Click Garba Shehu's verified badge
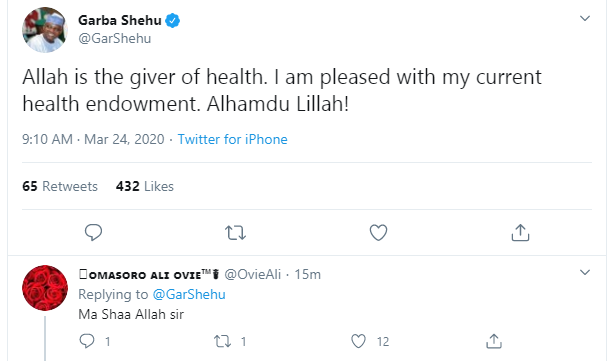610x361 pixels. click(173, 20)
